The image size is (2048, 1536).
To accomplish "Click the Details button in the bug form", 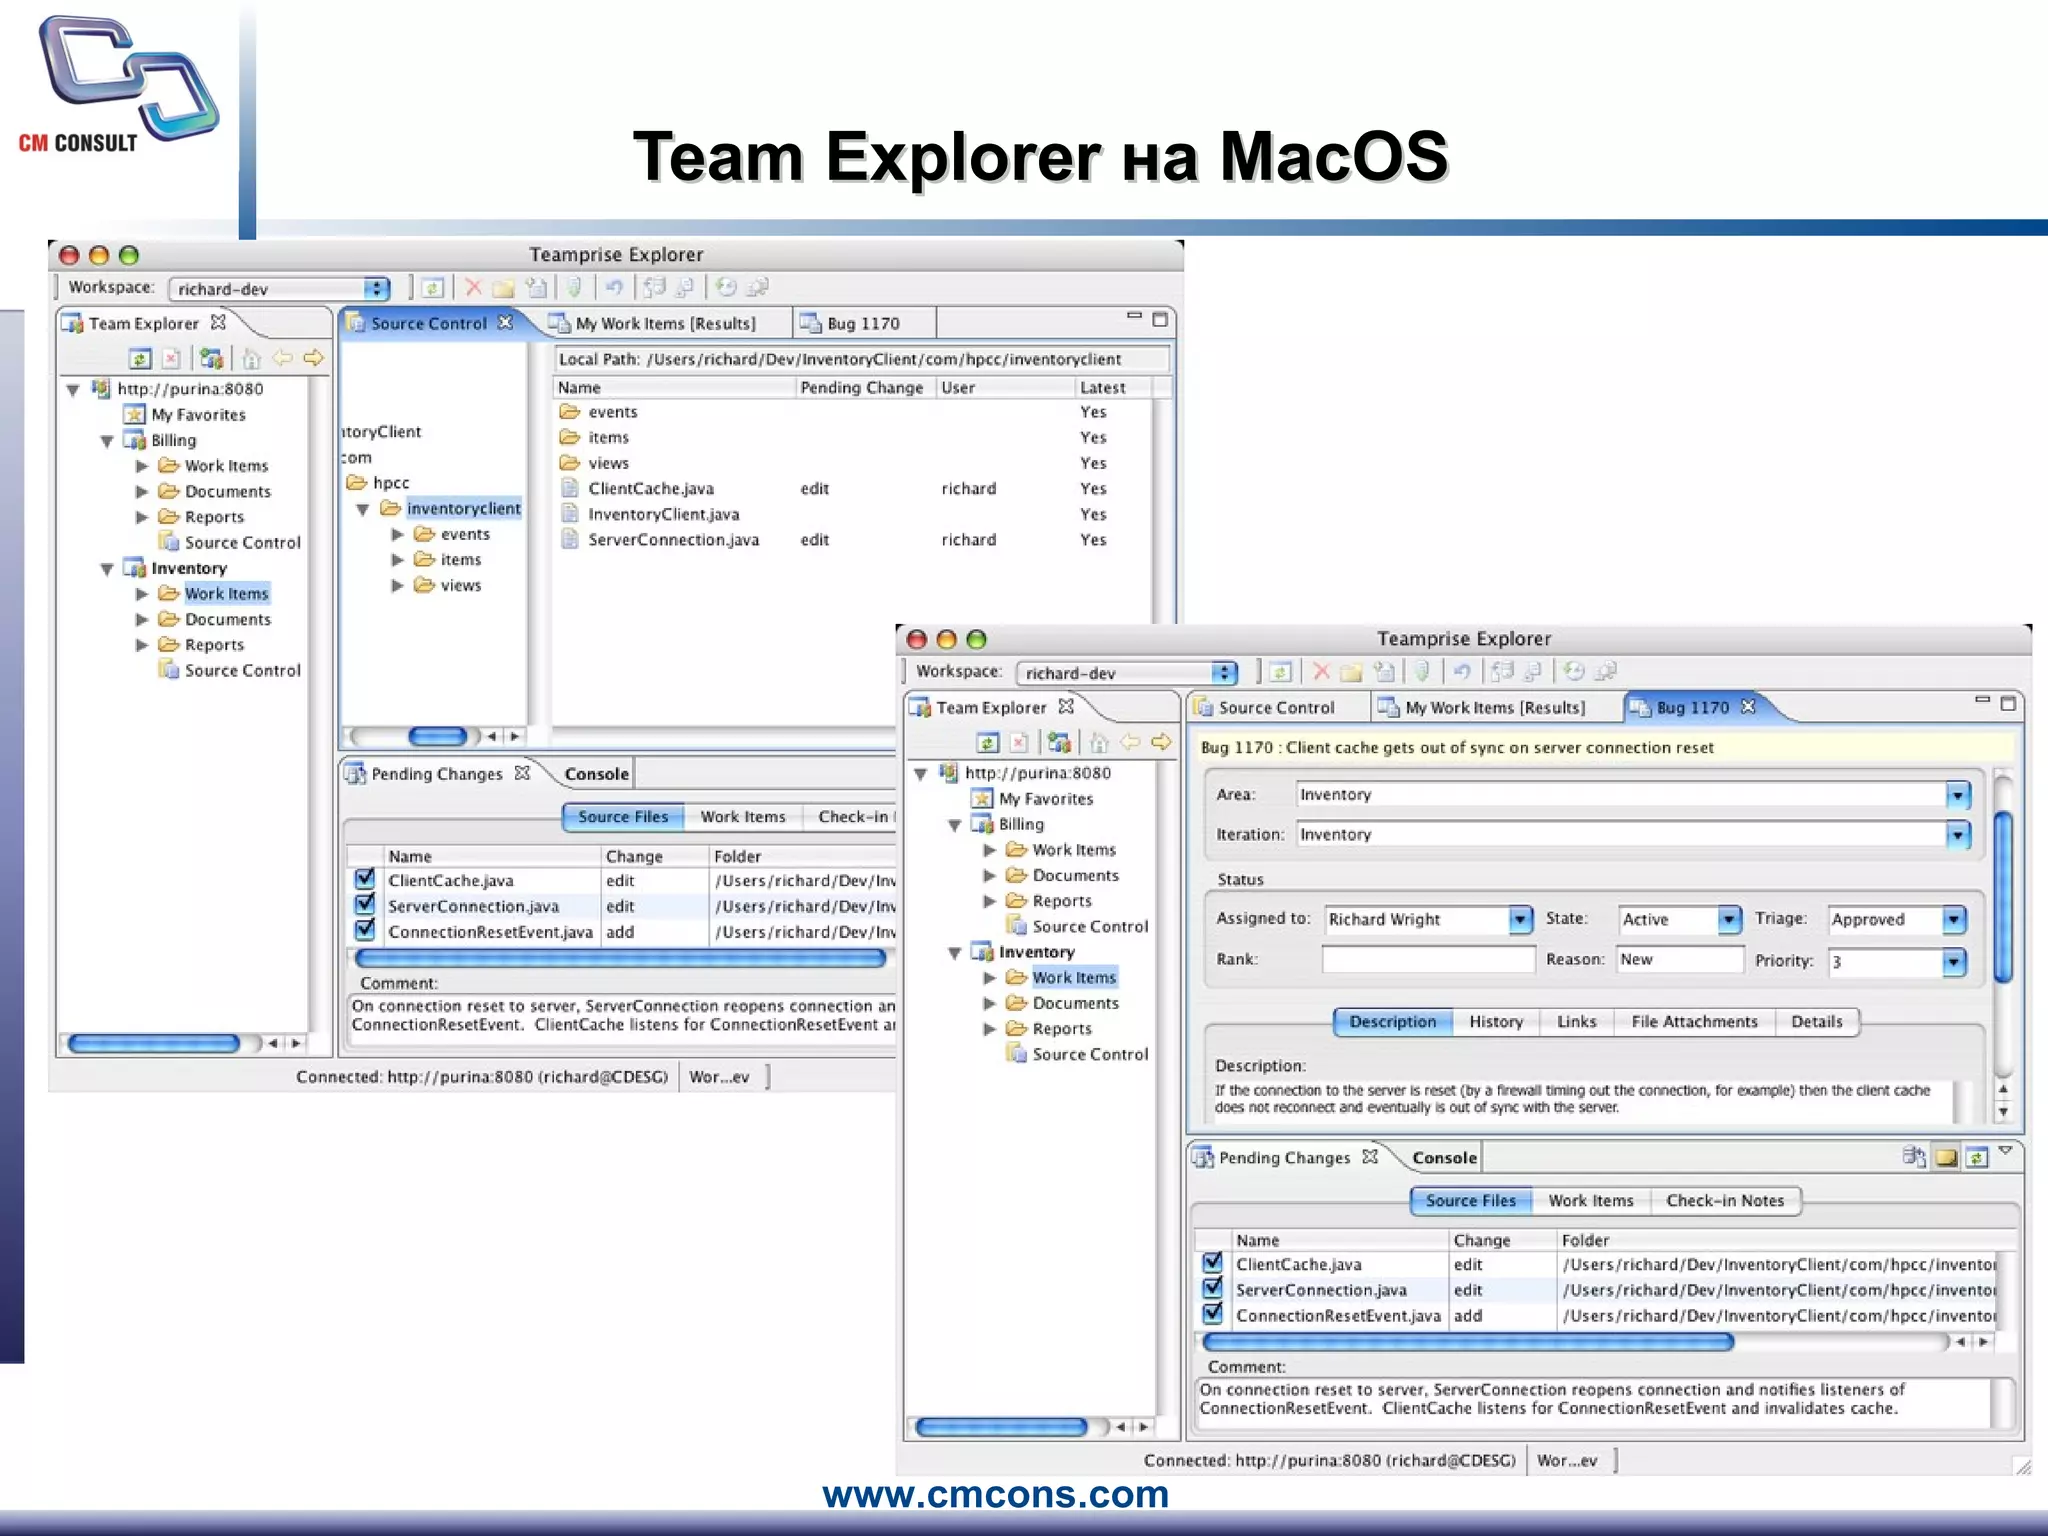I will point(1817,1022).
